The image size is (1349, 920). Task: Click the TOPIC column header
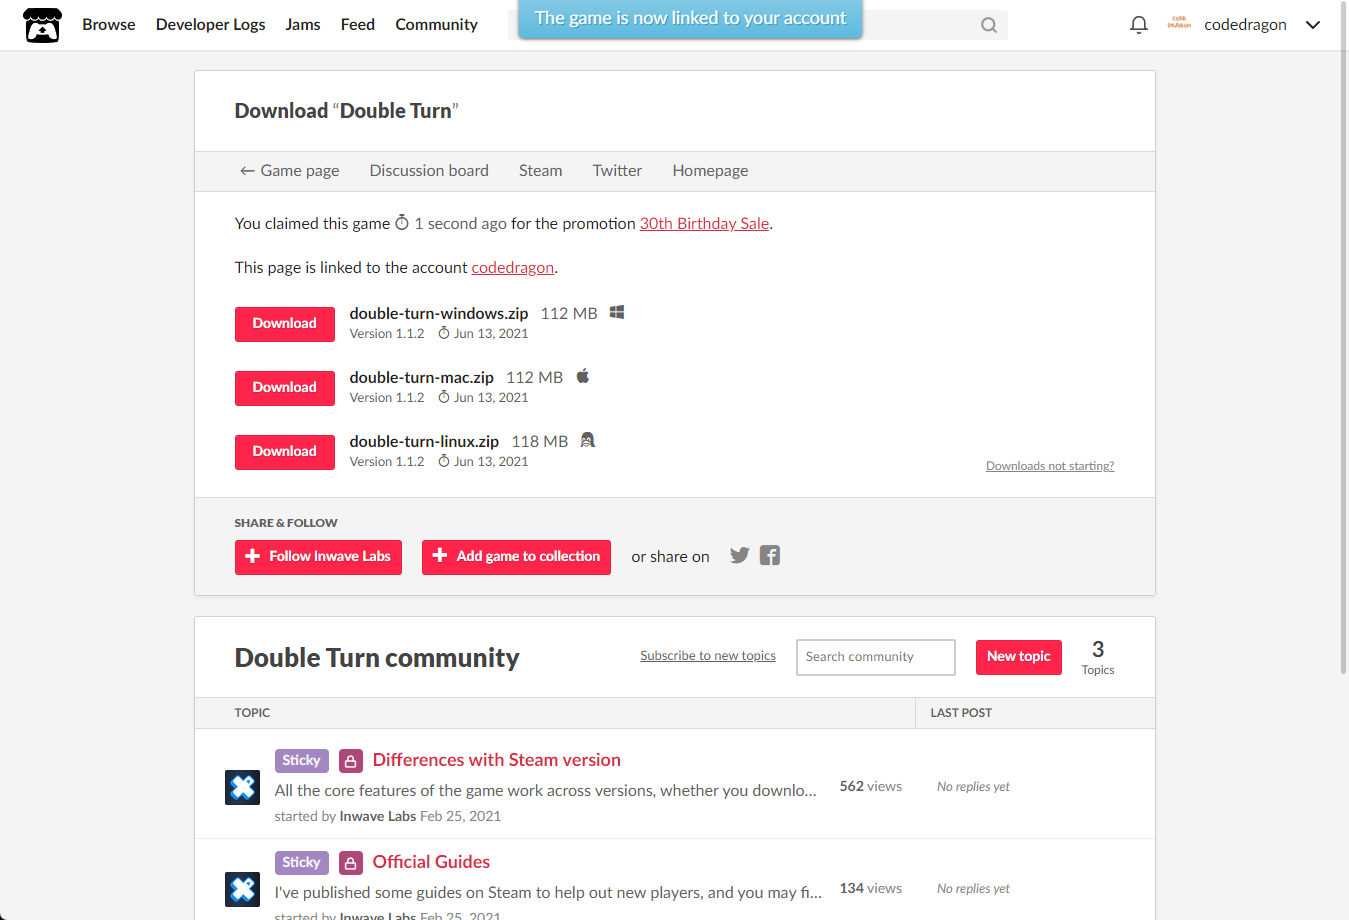pos(252,713)
